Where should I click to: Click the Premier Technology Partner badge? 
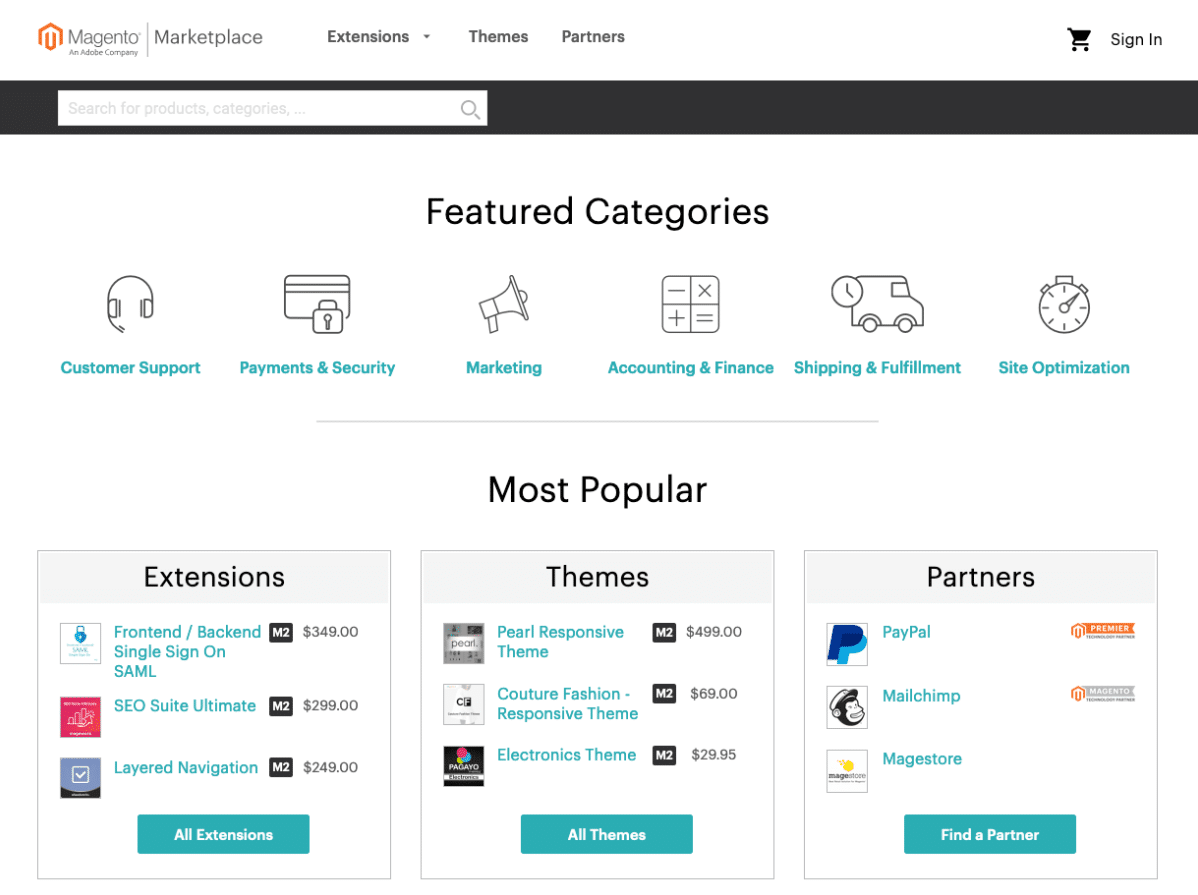(x=1102, y=631)
